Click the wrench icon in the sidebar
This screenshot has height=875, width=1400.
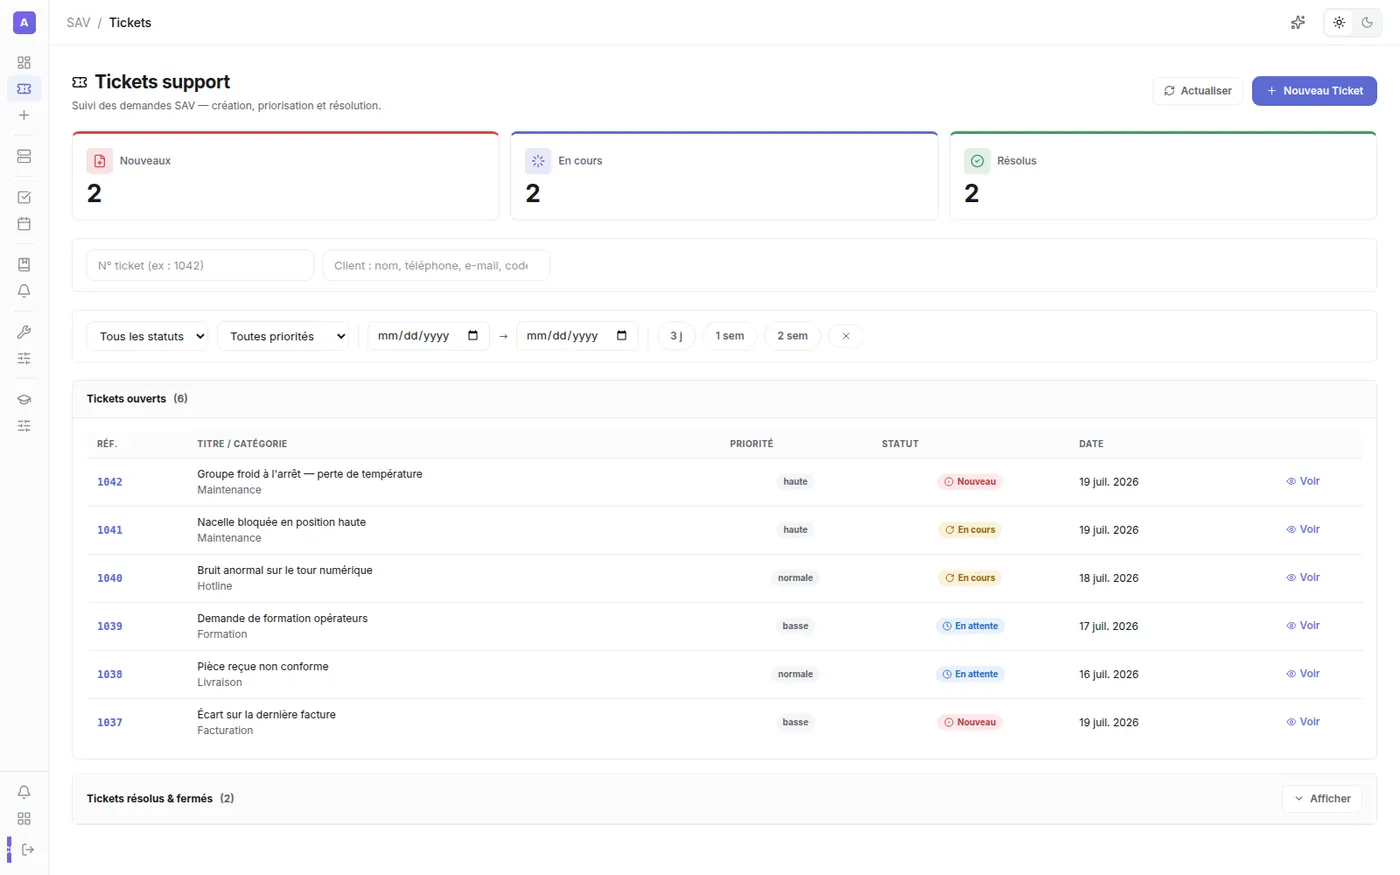(24, 332)
